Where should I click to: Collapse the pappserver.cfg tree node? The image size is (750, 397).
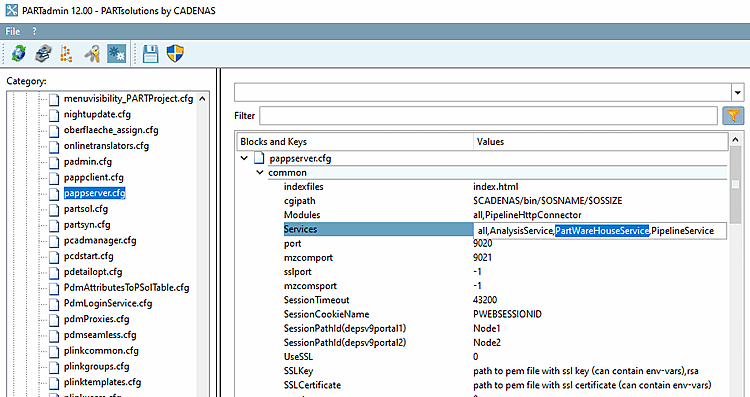click(244, 158)
